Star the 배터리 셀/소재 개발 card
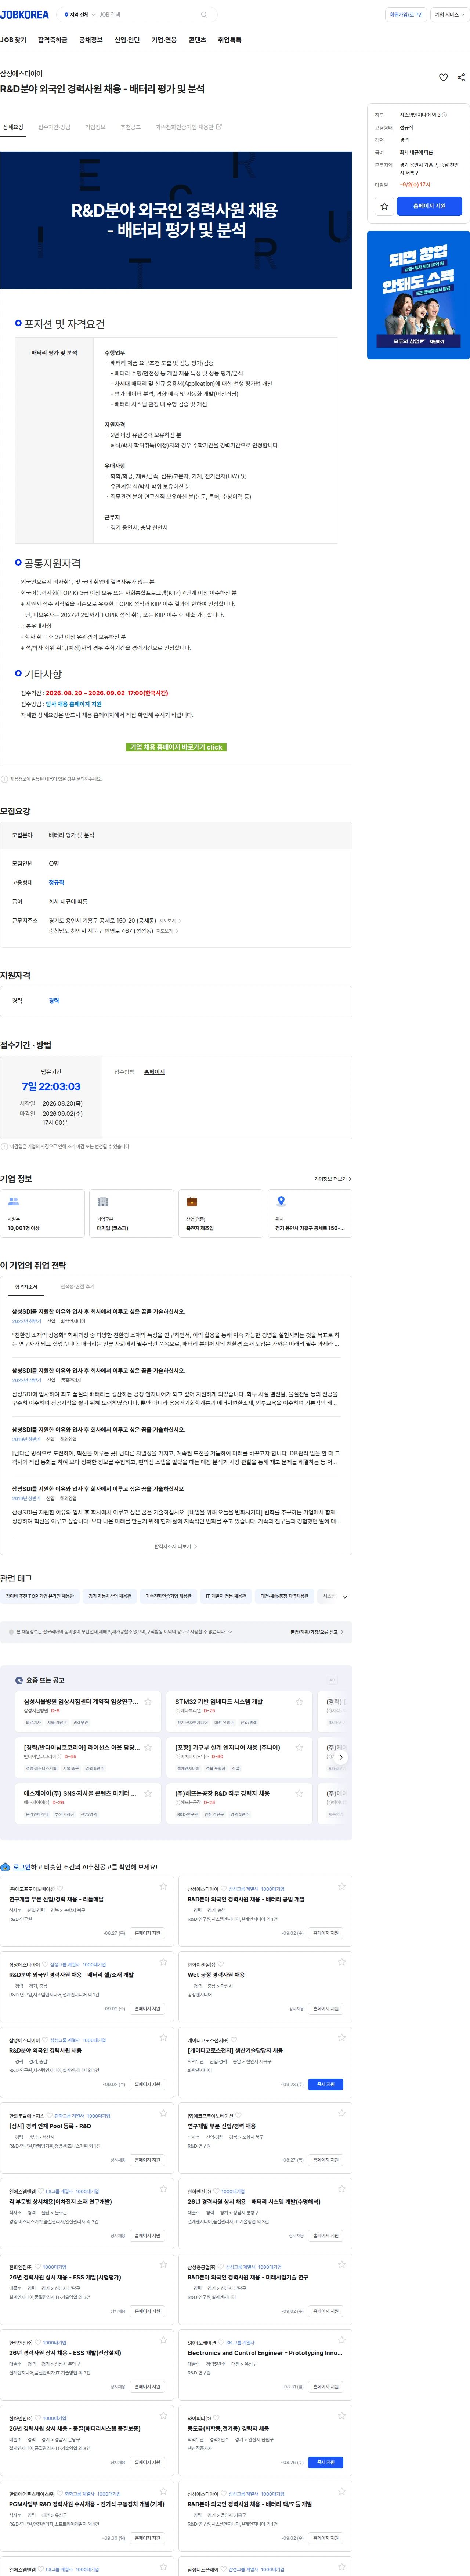This screenshot has width=470, height=2576. pyautogui.click(x=163, y=1962)
